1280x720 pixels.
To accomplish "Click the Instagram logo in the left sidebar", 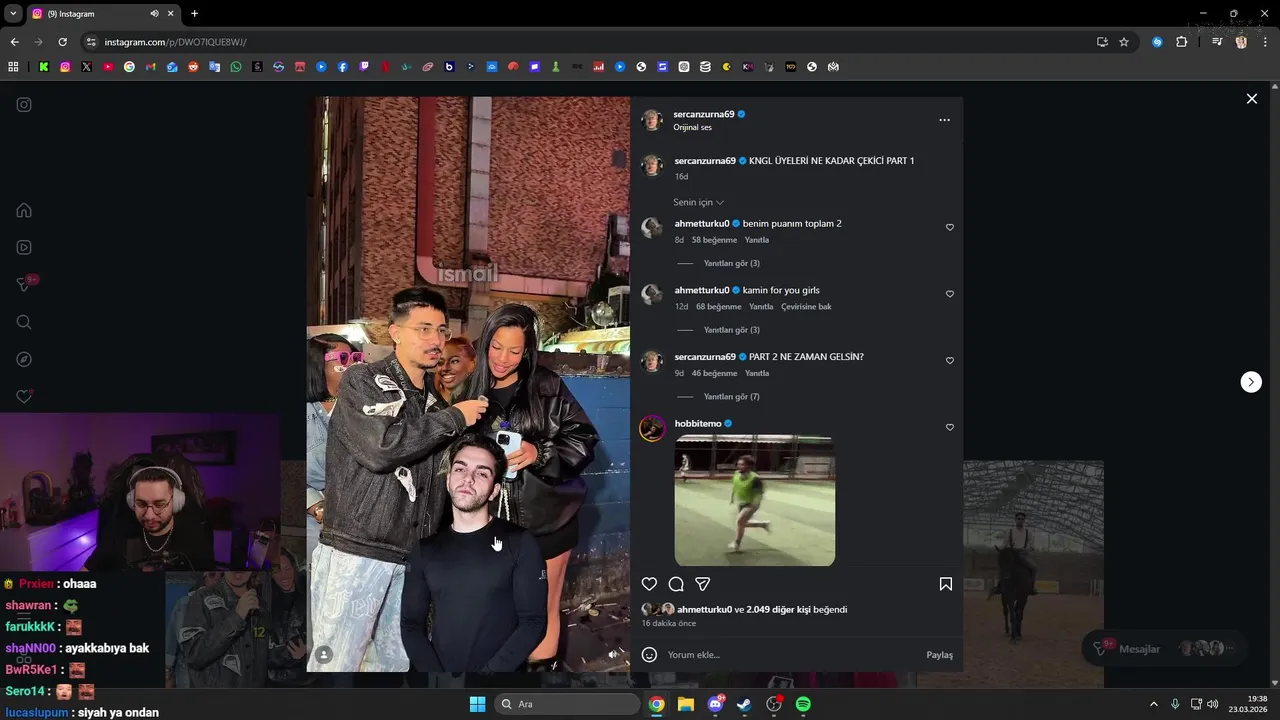I will (x=24, y=104).
